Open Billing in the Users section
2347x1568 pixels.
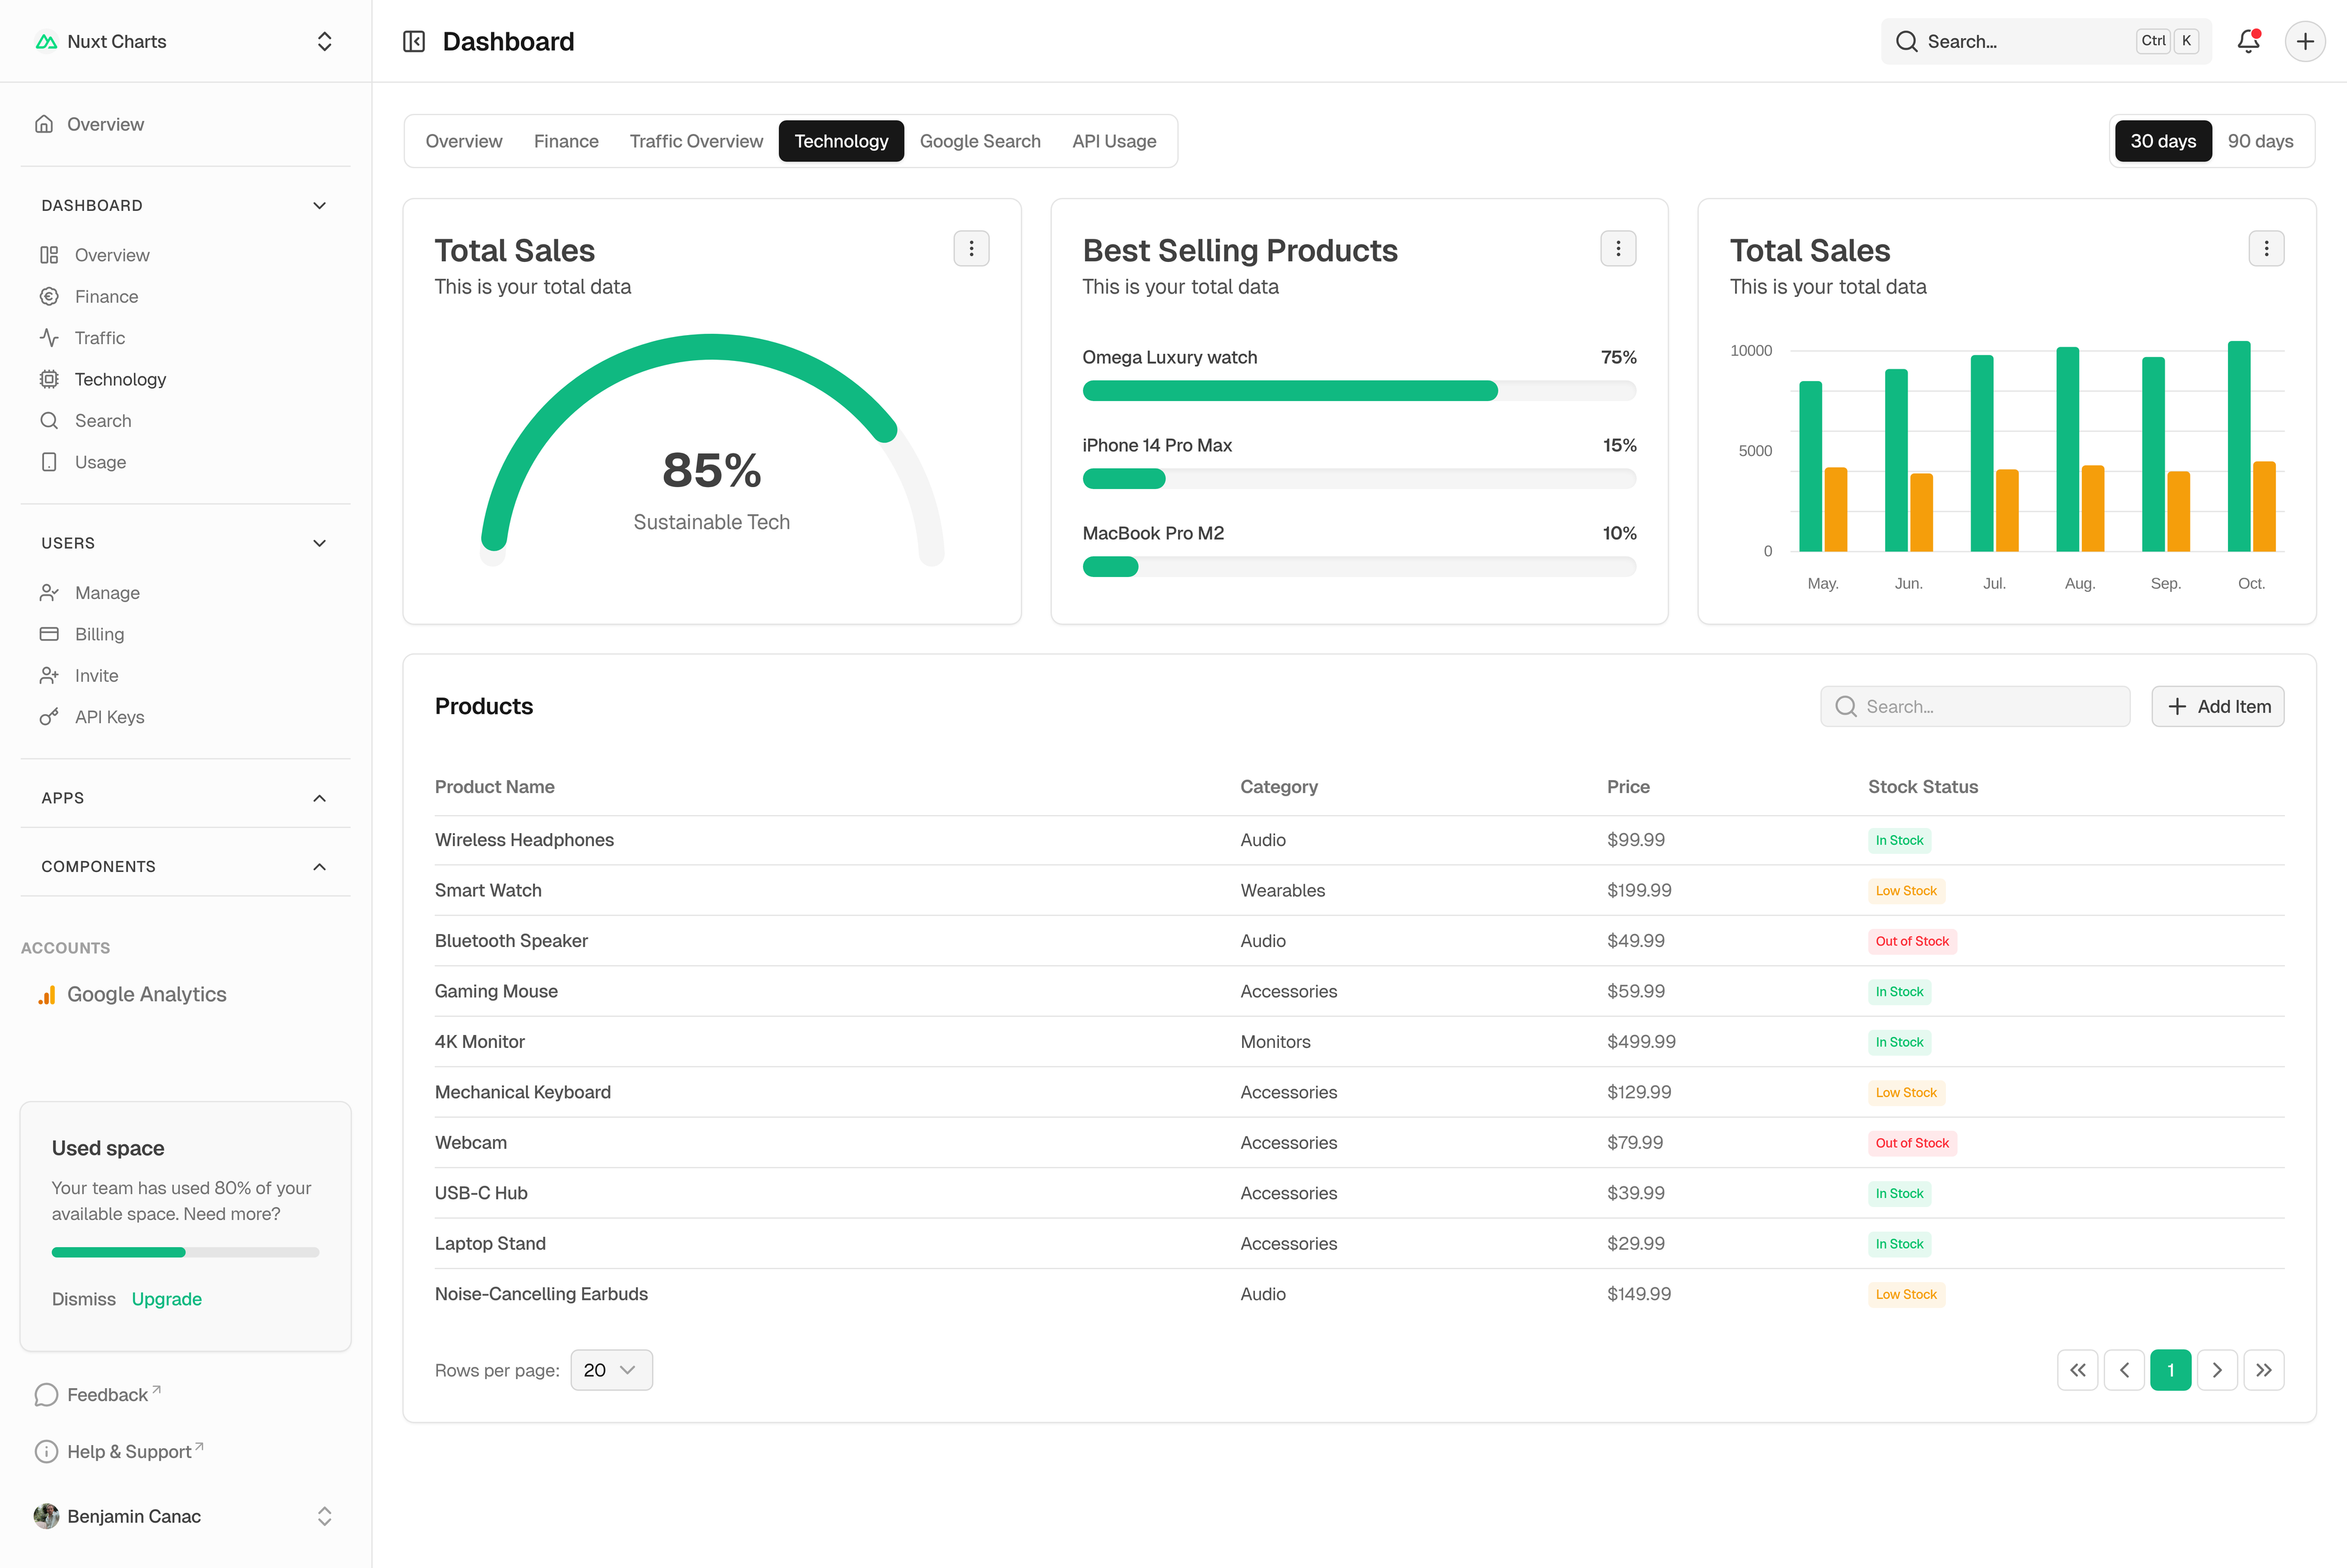[x=99, y=634]
